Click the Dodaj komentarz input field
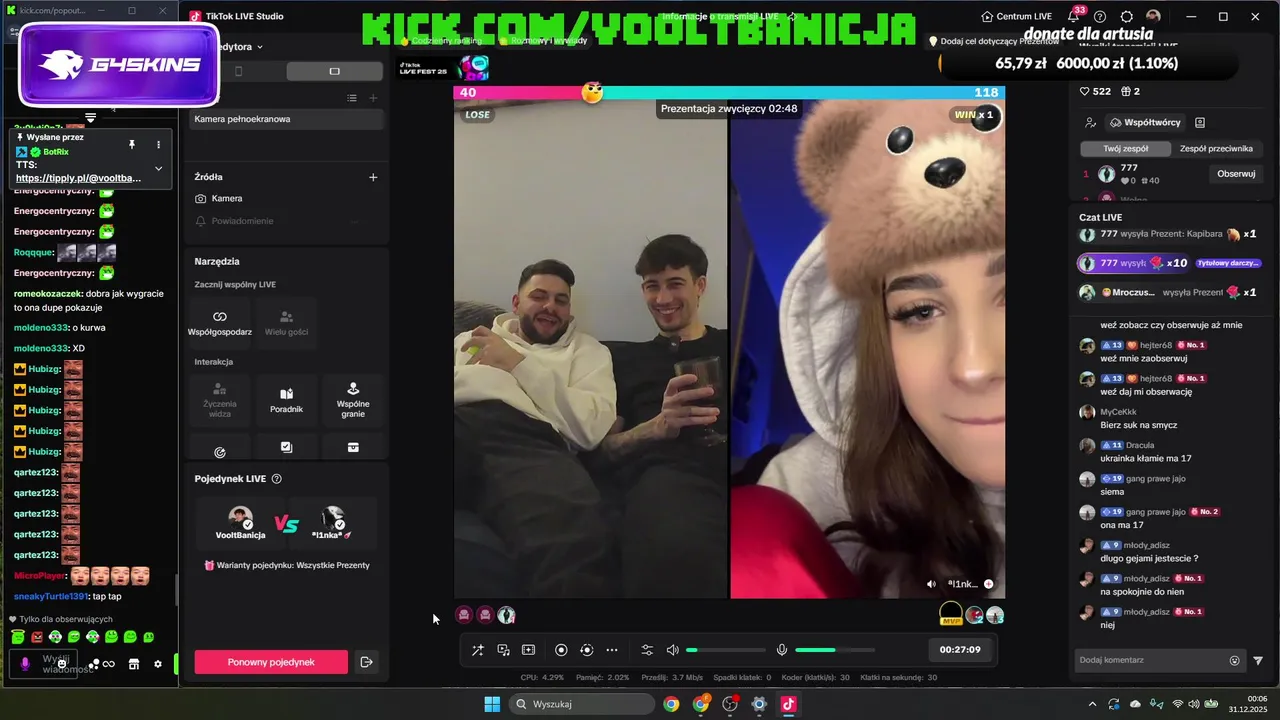1280x720 pixels. [x=1150, y=660]
